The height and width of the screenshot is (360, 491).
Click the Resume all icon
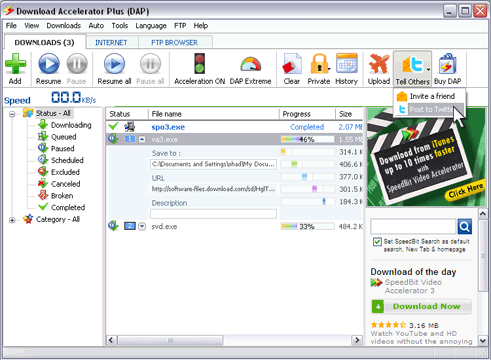[x=114, y=64]
